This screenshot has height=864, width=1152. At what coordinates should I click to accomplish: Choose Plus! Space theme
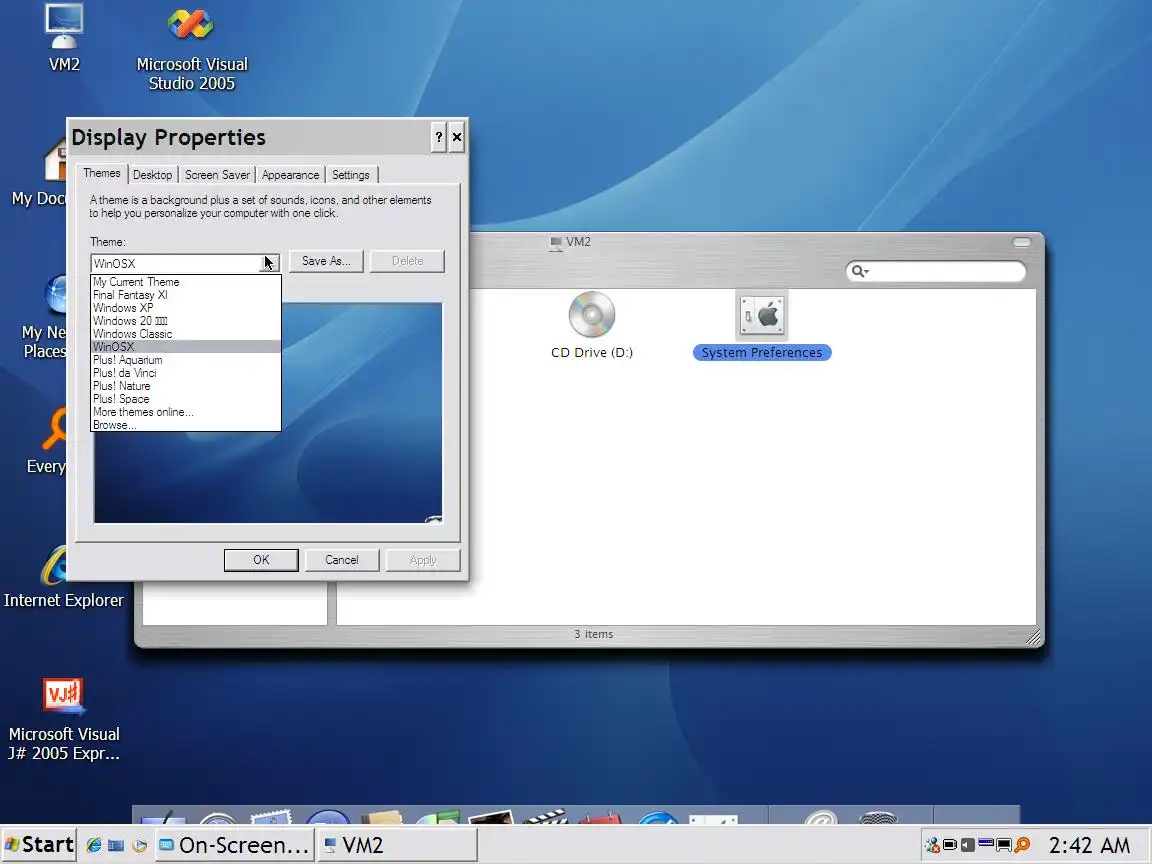tap(185, 399)
